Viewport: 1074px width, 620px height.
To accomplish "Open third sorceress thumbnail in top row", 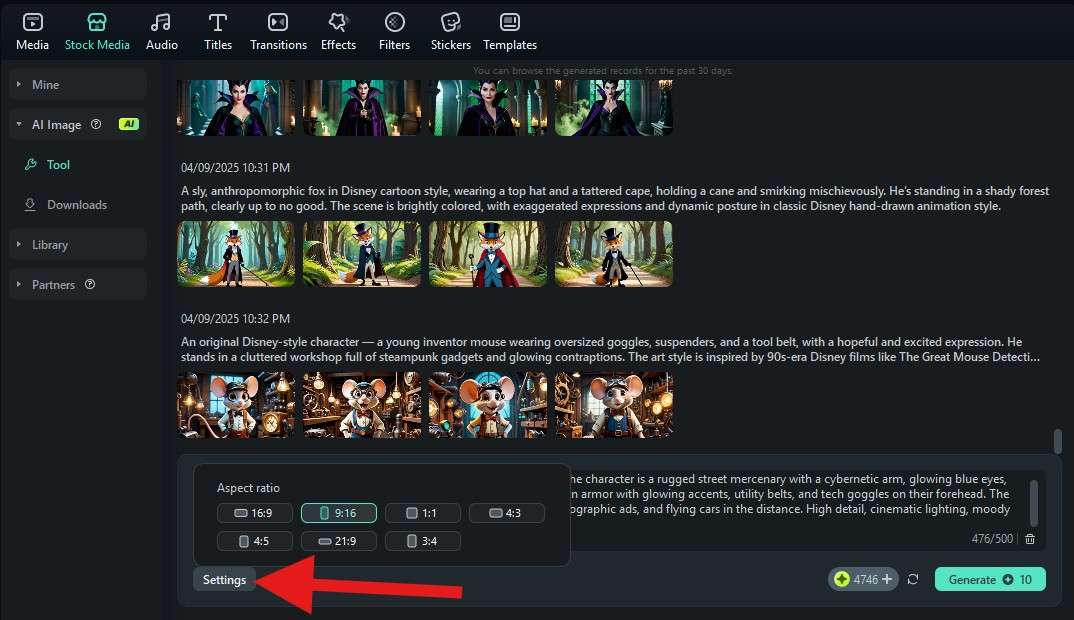I will coord(488,108).
